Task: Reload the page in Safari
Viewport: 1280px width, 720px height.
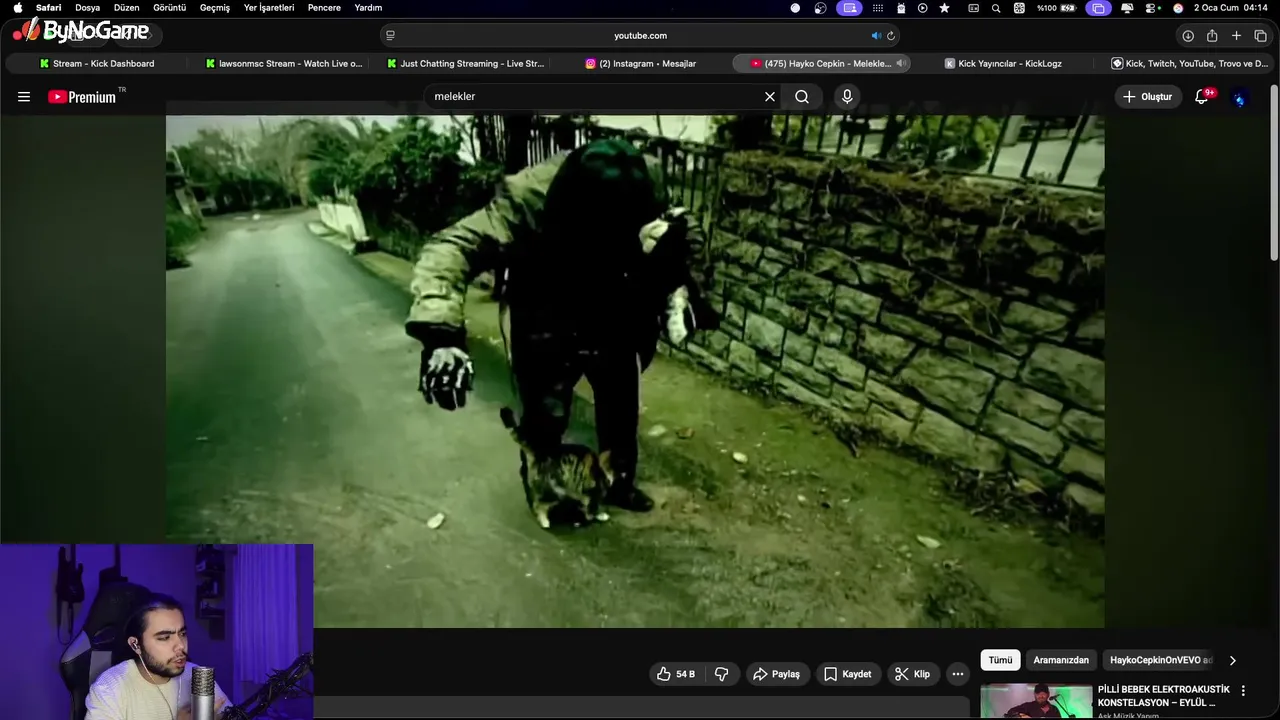Action: coord(890,35)
